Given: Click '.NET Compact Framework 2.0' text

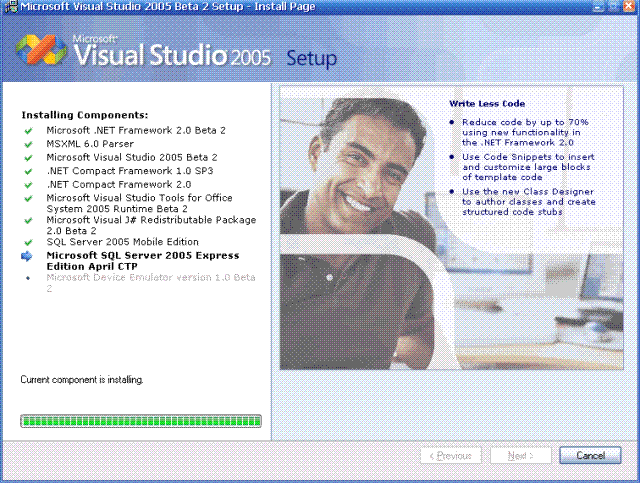Looking at the screenshot, I should coord(119,184).
